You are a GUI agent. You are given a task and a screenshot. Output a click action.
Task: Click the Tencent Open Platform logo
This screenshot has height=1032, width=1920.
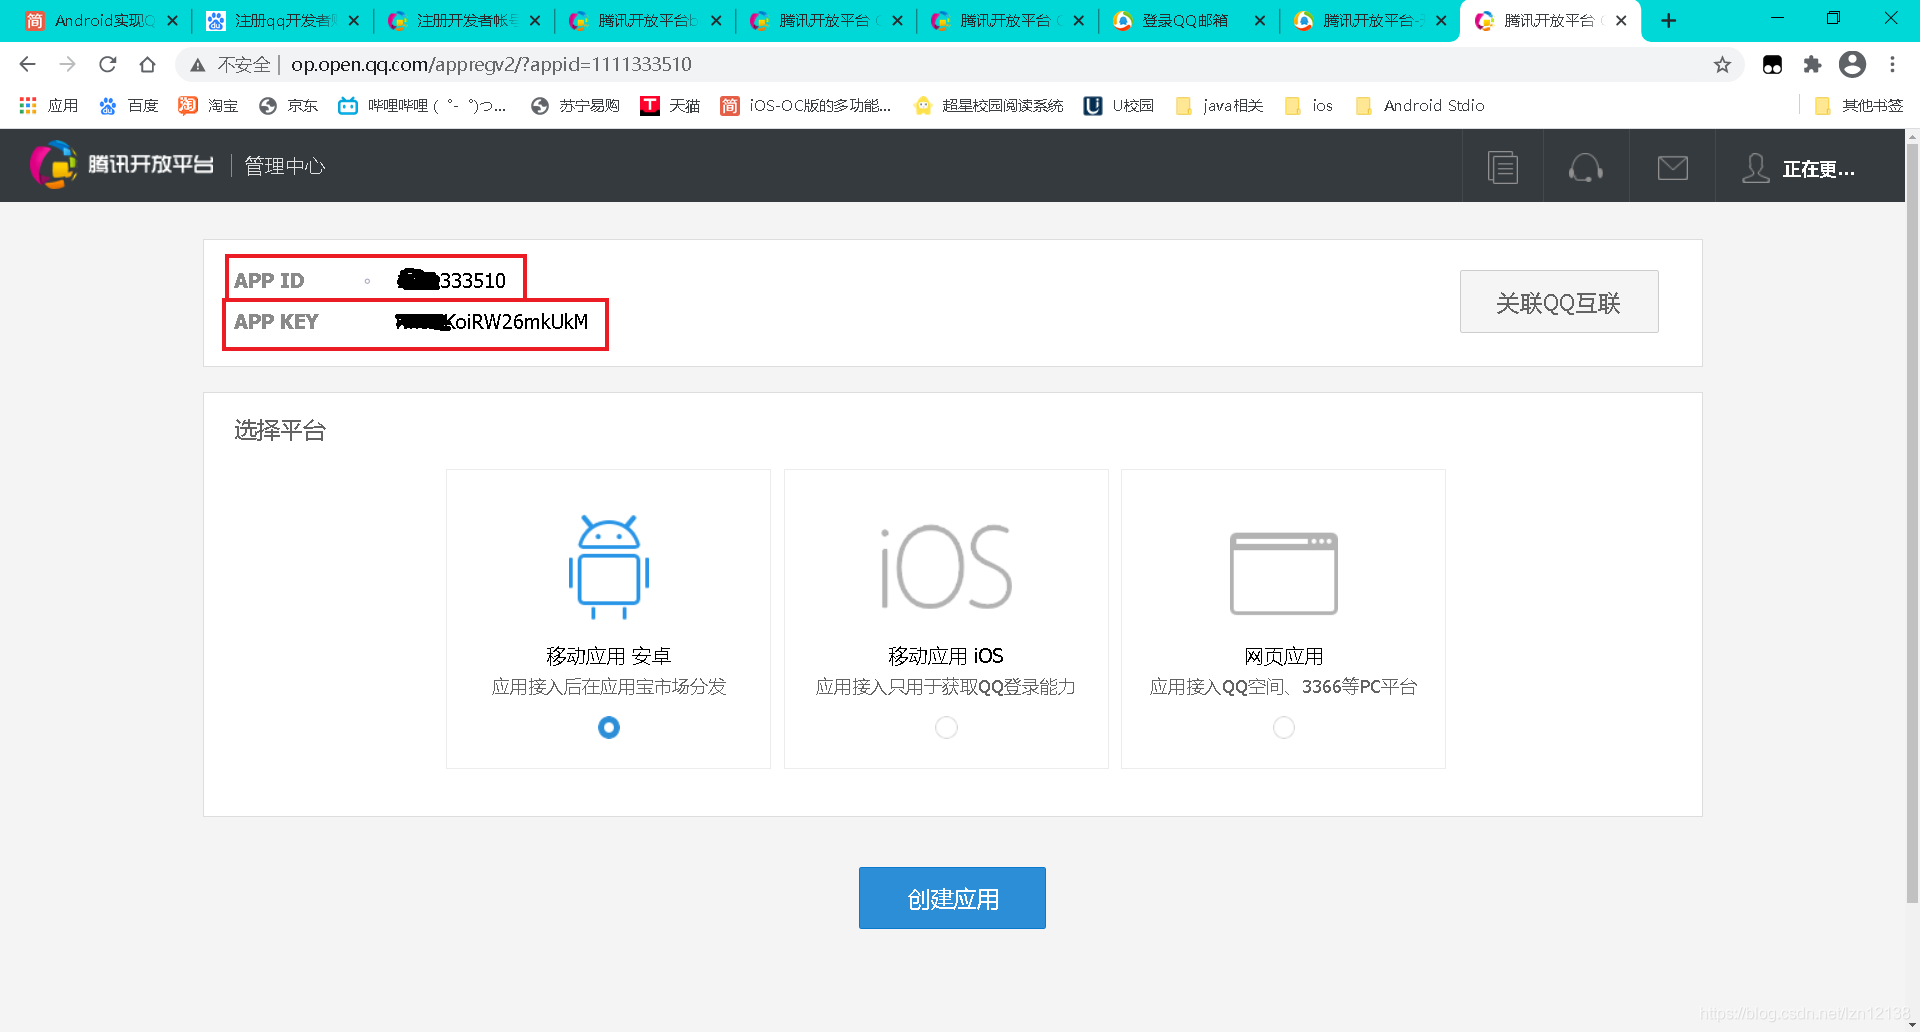(x=122, y=165)
